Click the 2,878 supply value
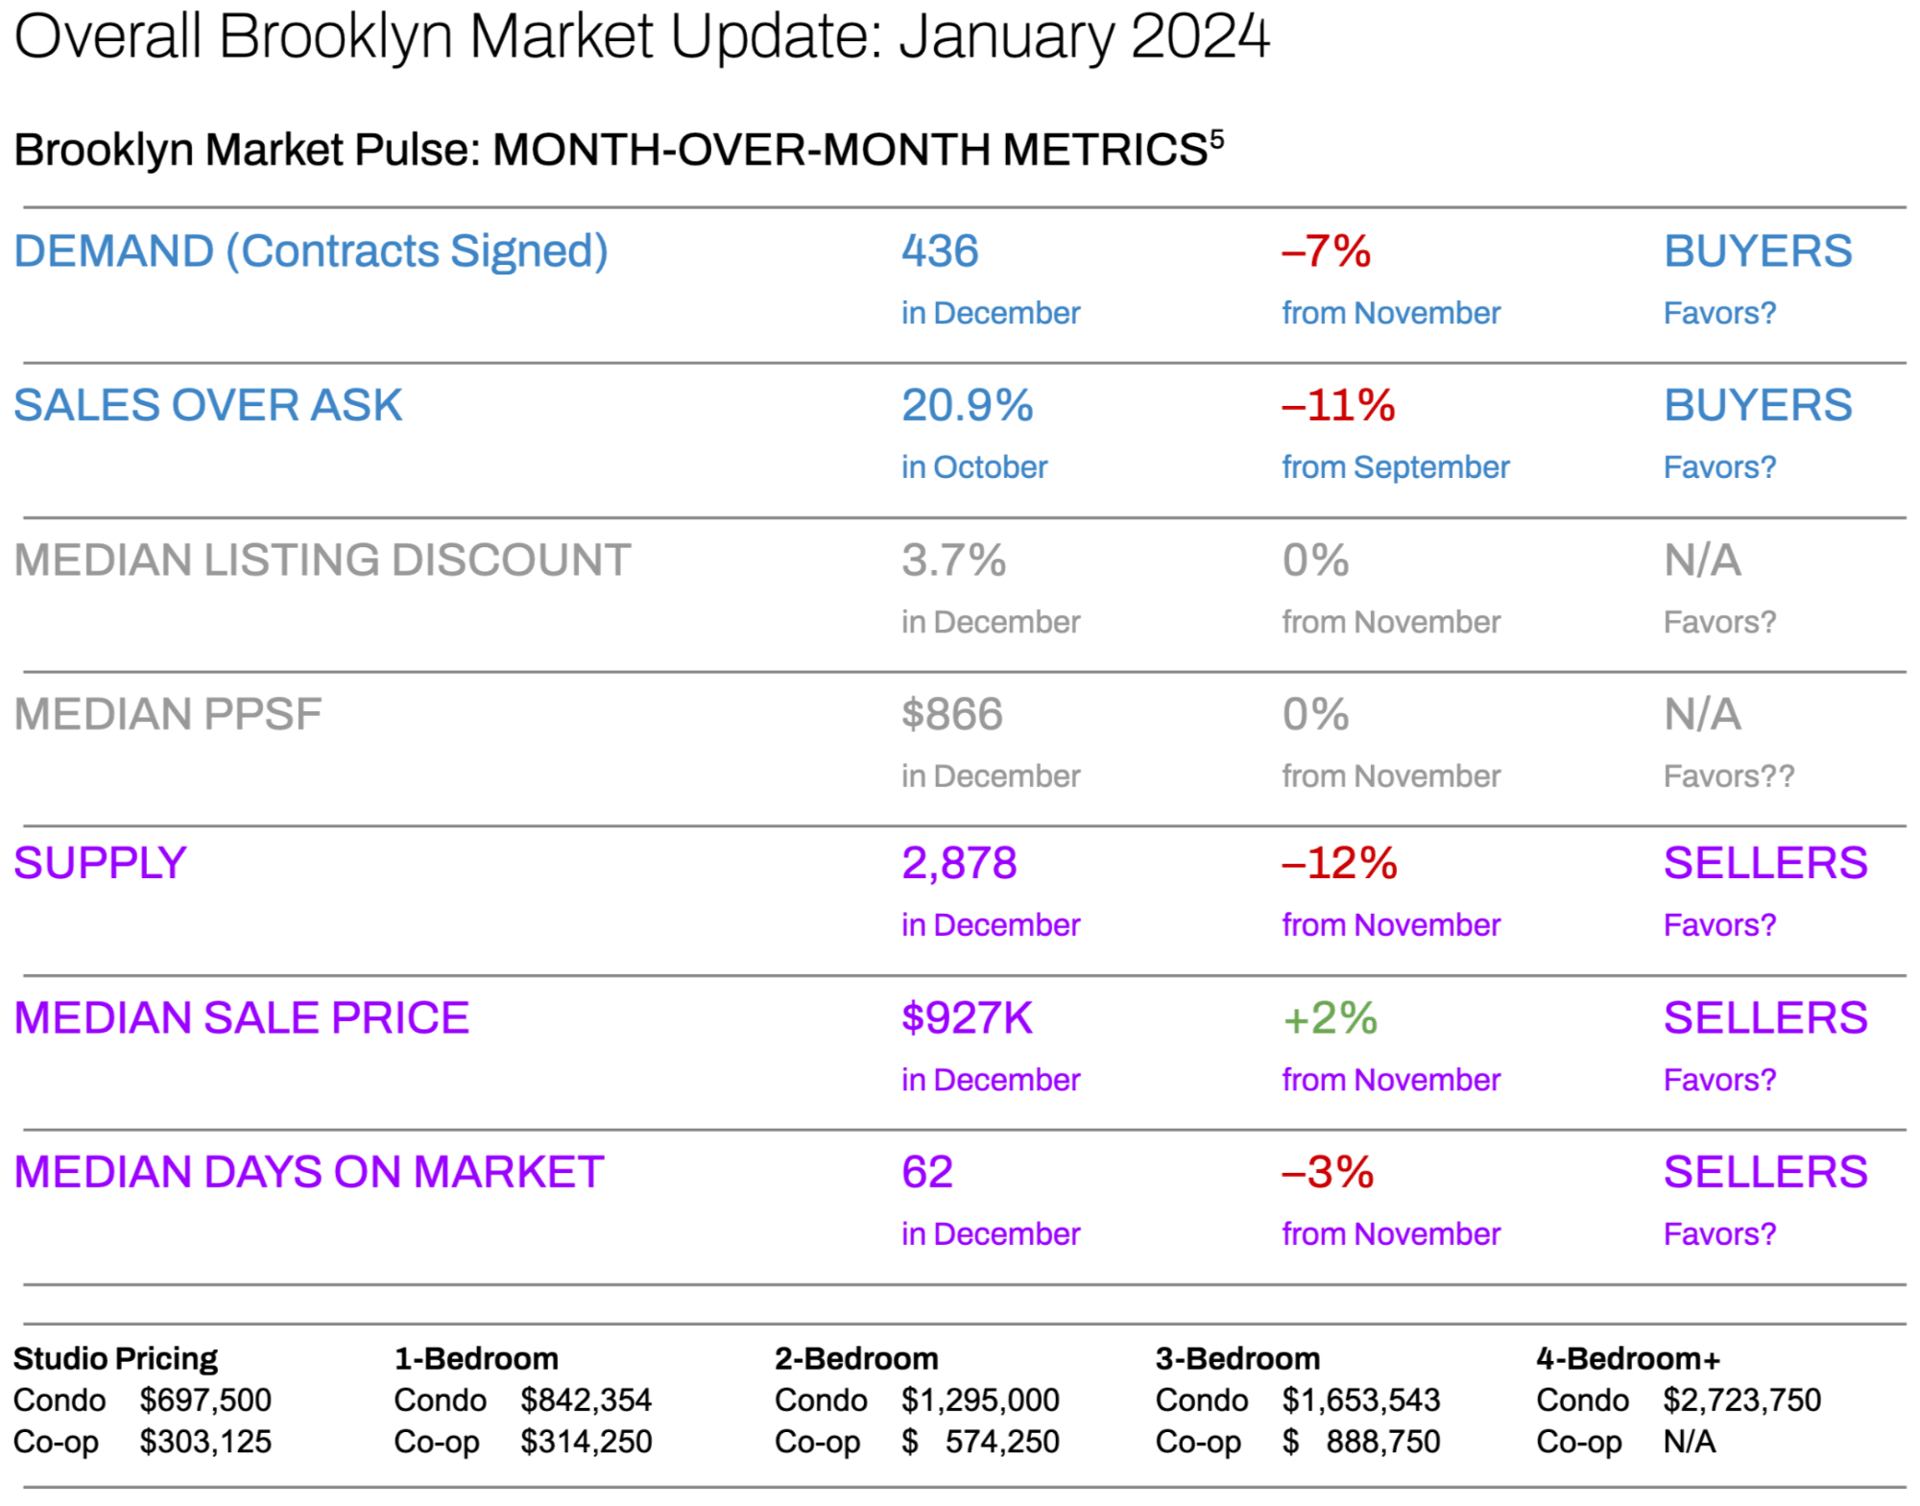Screen dimensions: 1920x1506 coord(958,863)
